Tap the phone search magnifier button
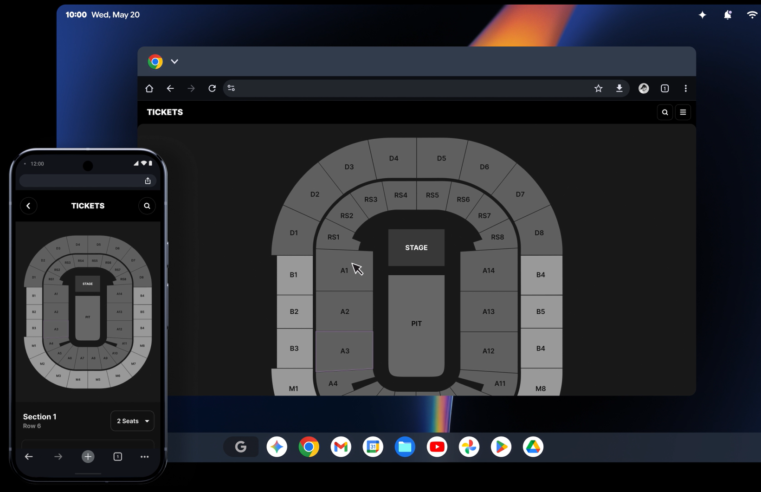 147,206
